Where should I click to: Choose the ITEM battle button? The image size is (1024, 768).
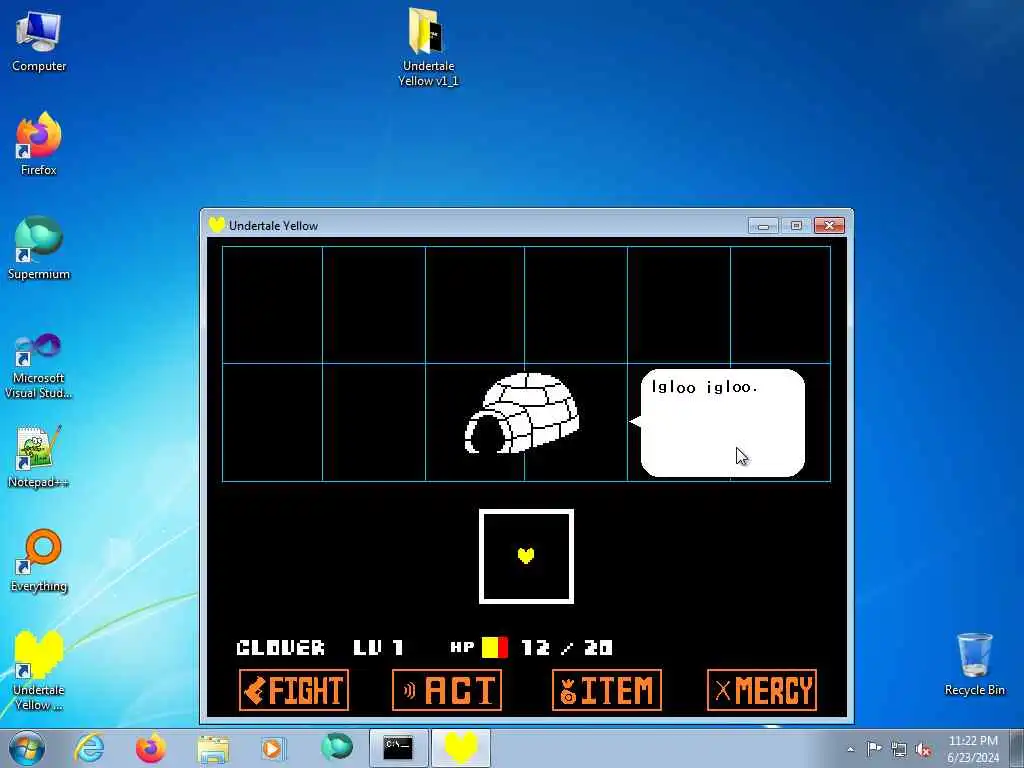pyautogui.click(x=607, y=690)
